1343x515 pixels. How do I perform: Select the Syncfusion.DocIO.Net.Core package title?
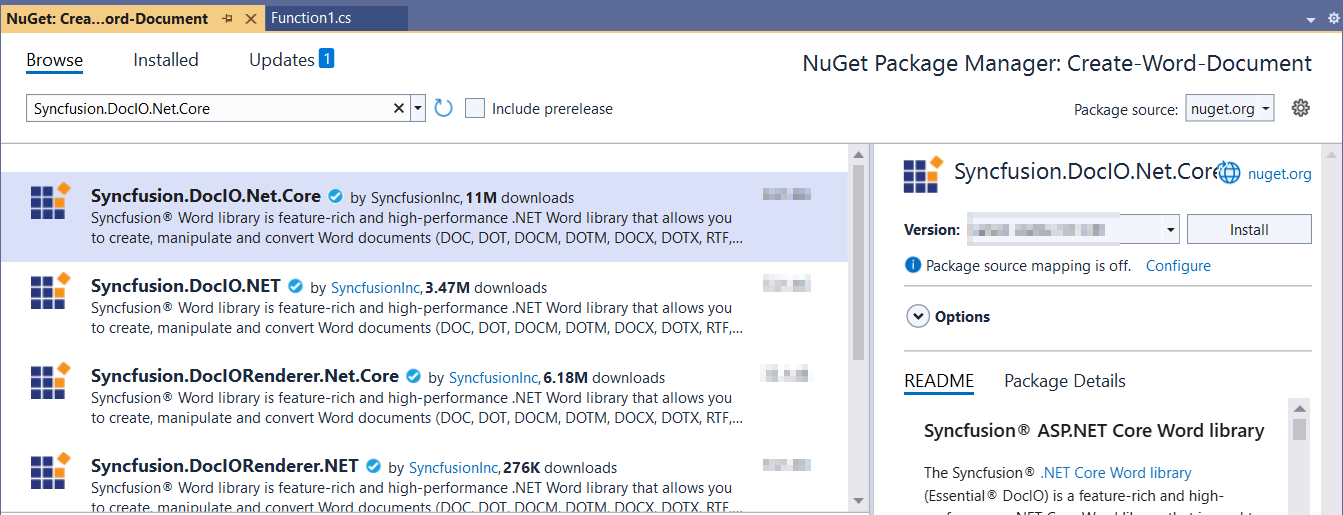click(x=206, y=197)
